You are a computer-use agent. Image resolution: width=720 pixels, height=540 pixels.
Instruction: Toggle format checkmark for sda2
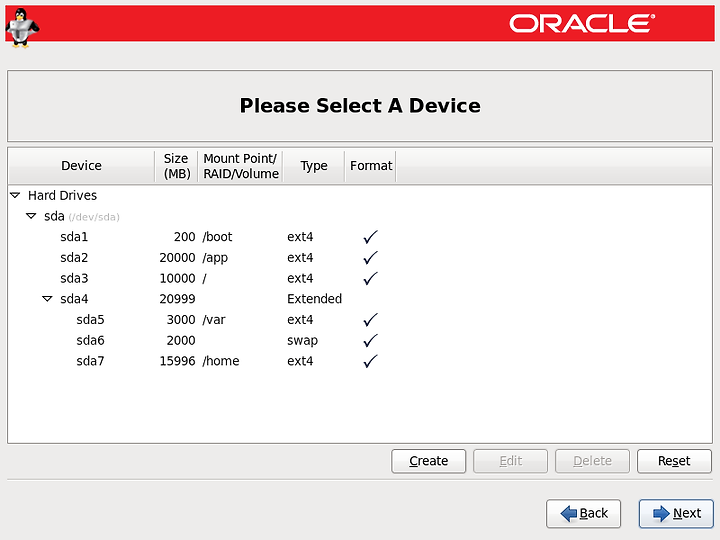tap(370, 258)
